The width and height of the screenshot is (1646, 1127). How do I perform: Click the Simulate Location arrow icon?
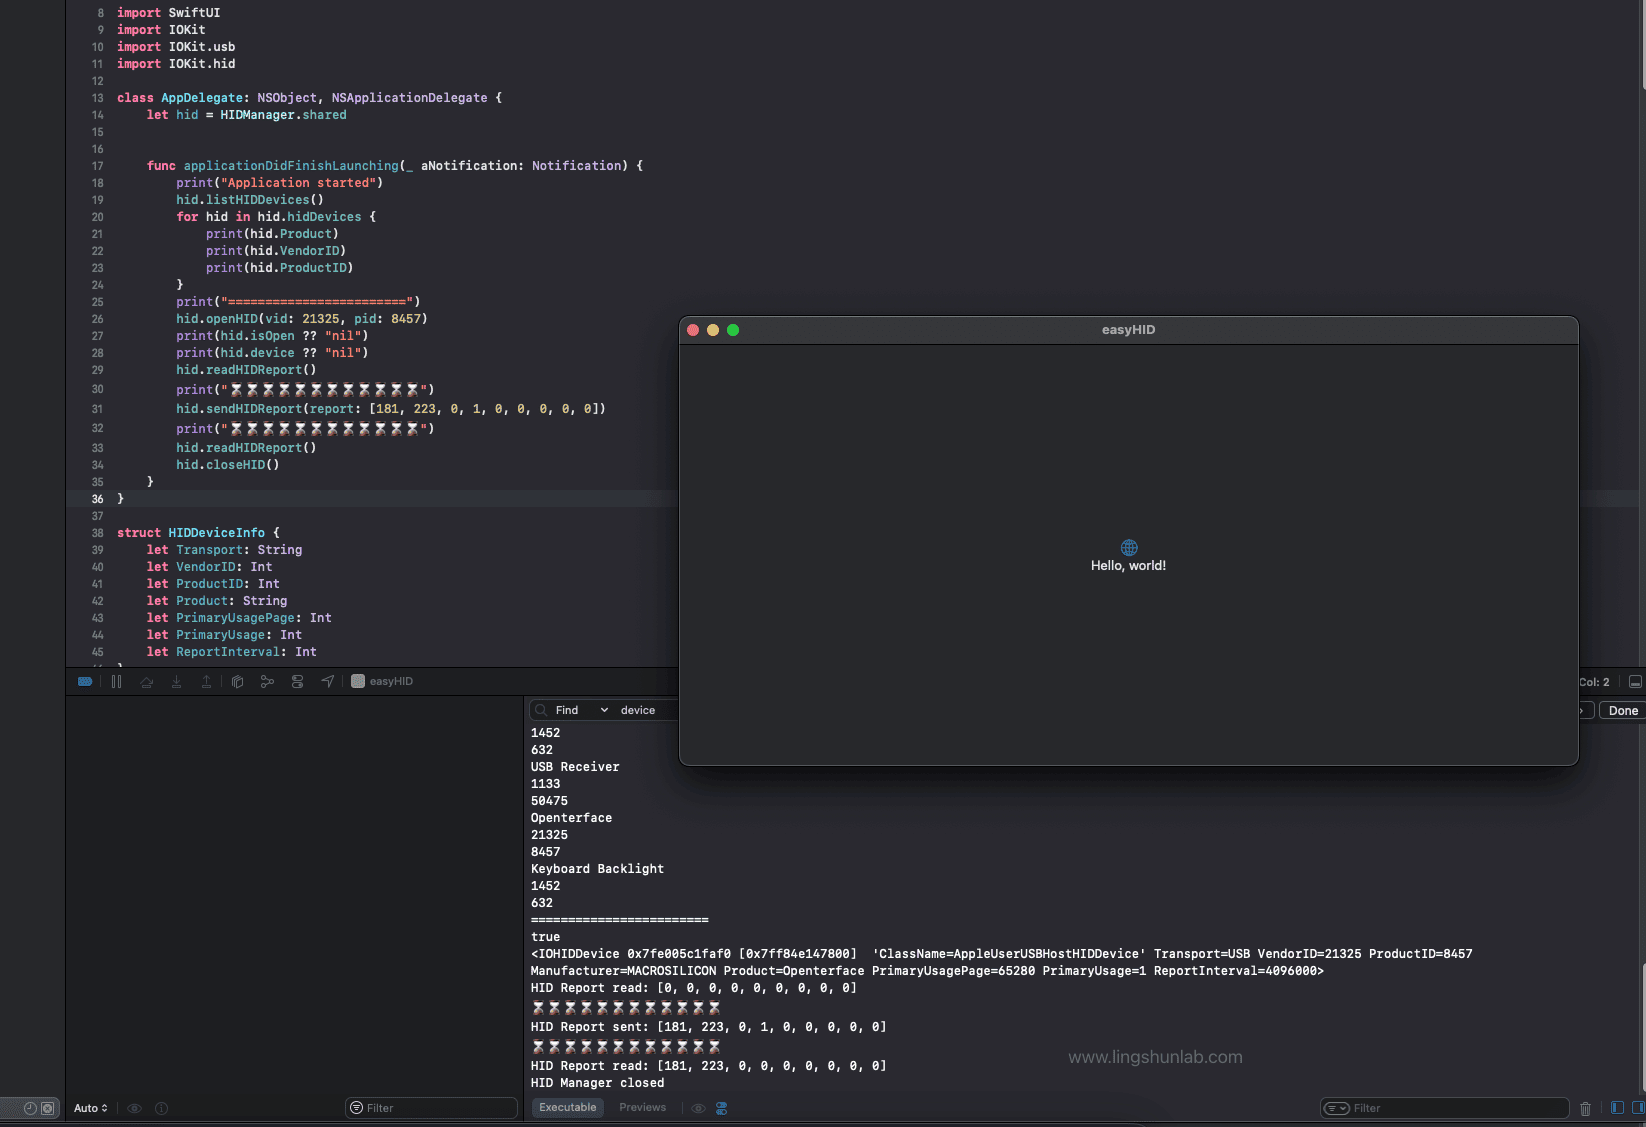pos(327,681)
